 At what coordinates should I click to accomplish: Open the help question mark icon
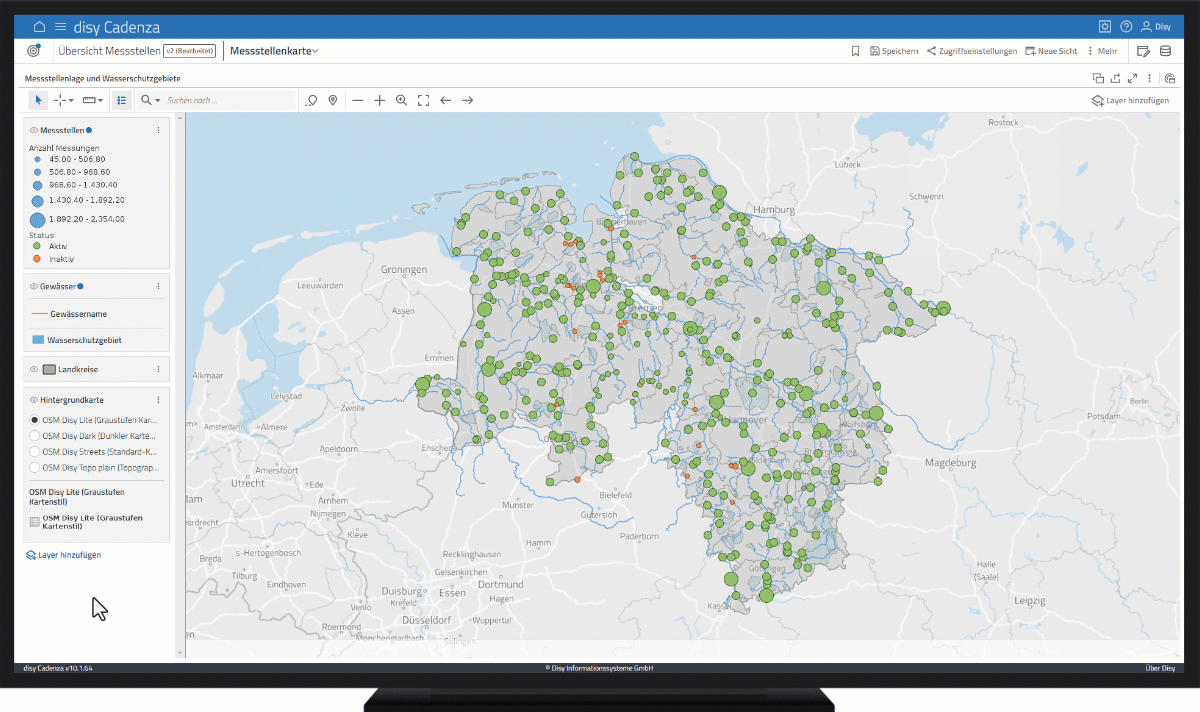point(1126,27)
